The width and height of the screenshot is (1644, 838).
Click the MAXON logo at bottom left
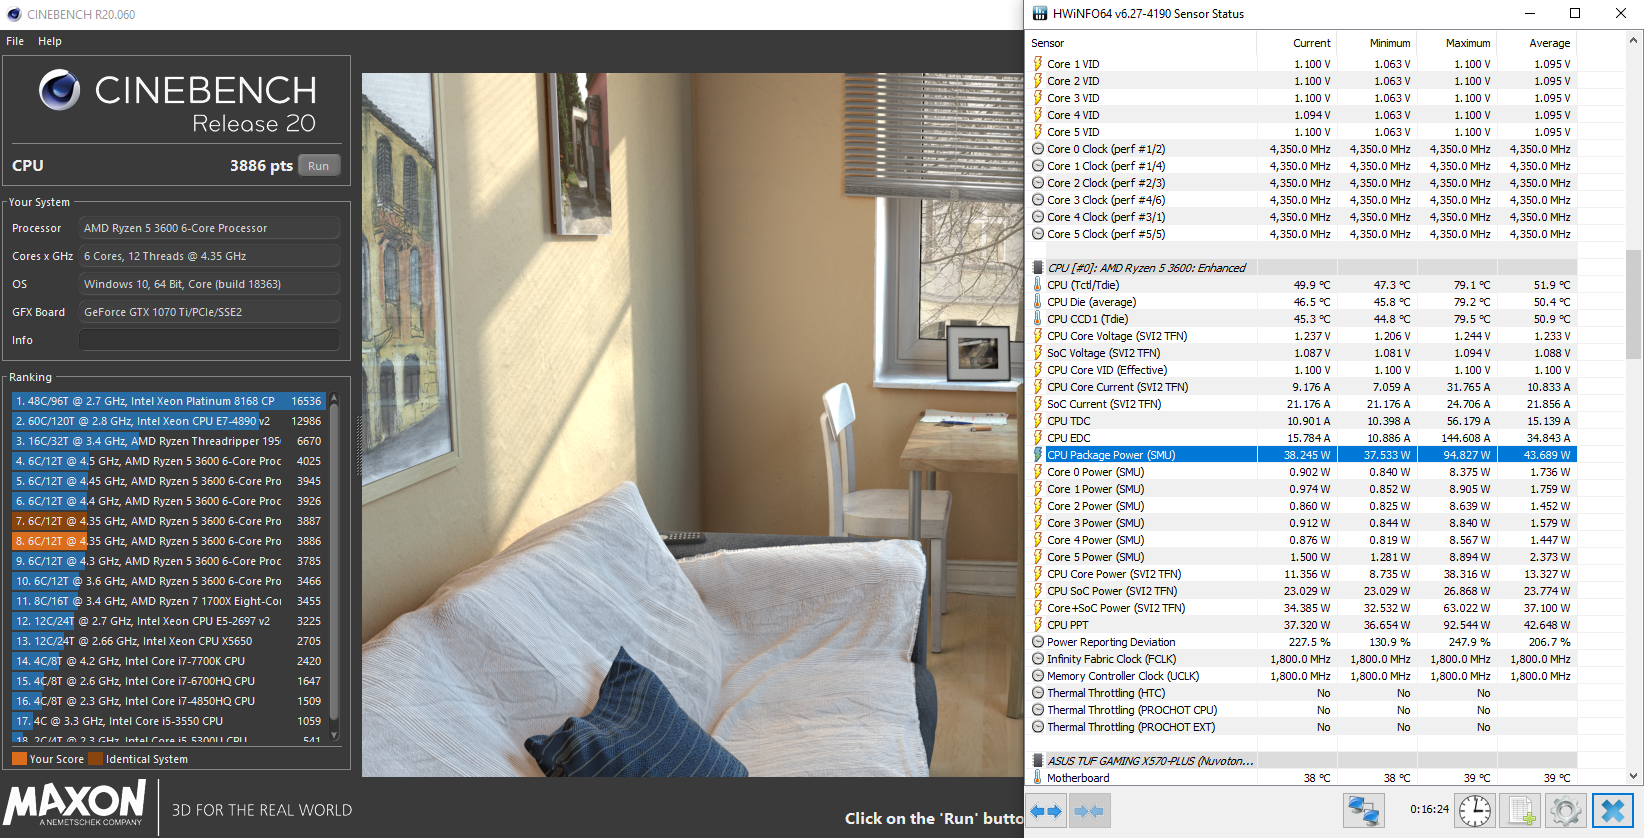pyautogui.click(x=76, y=803)
